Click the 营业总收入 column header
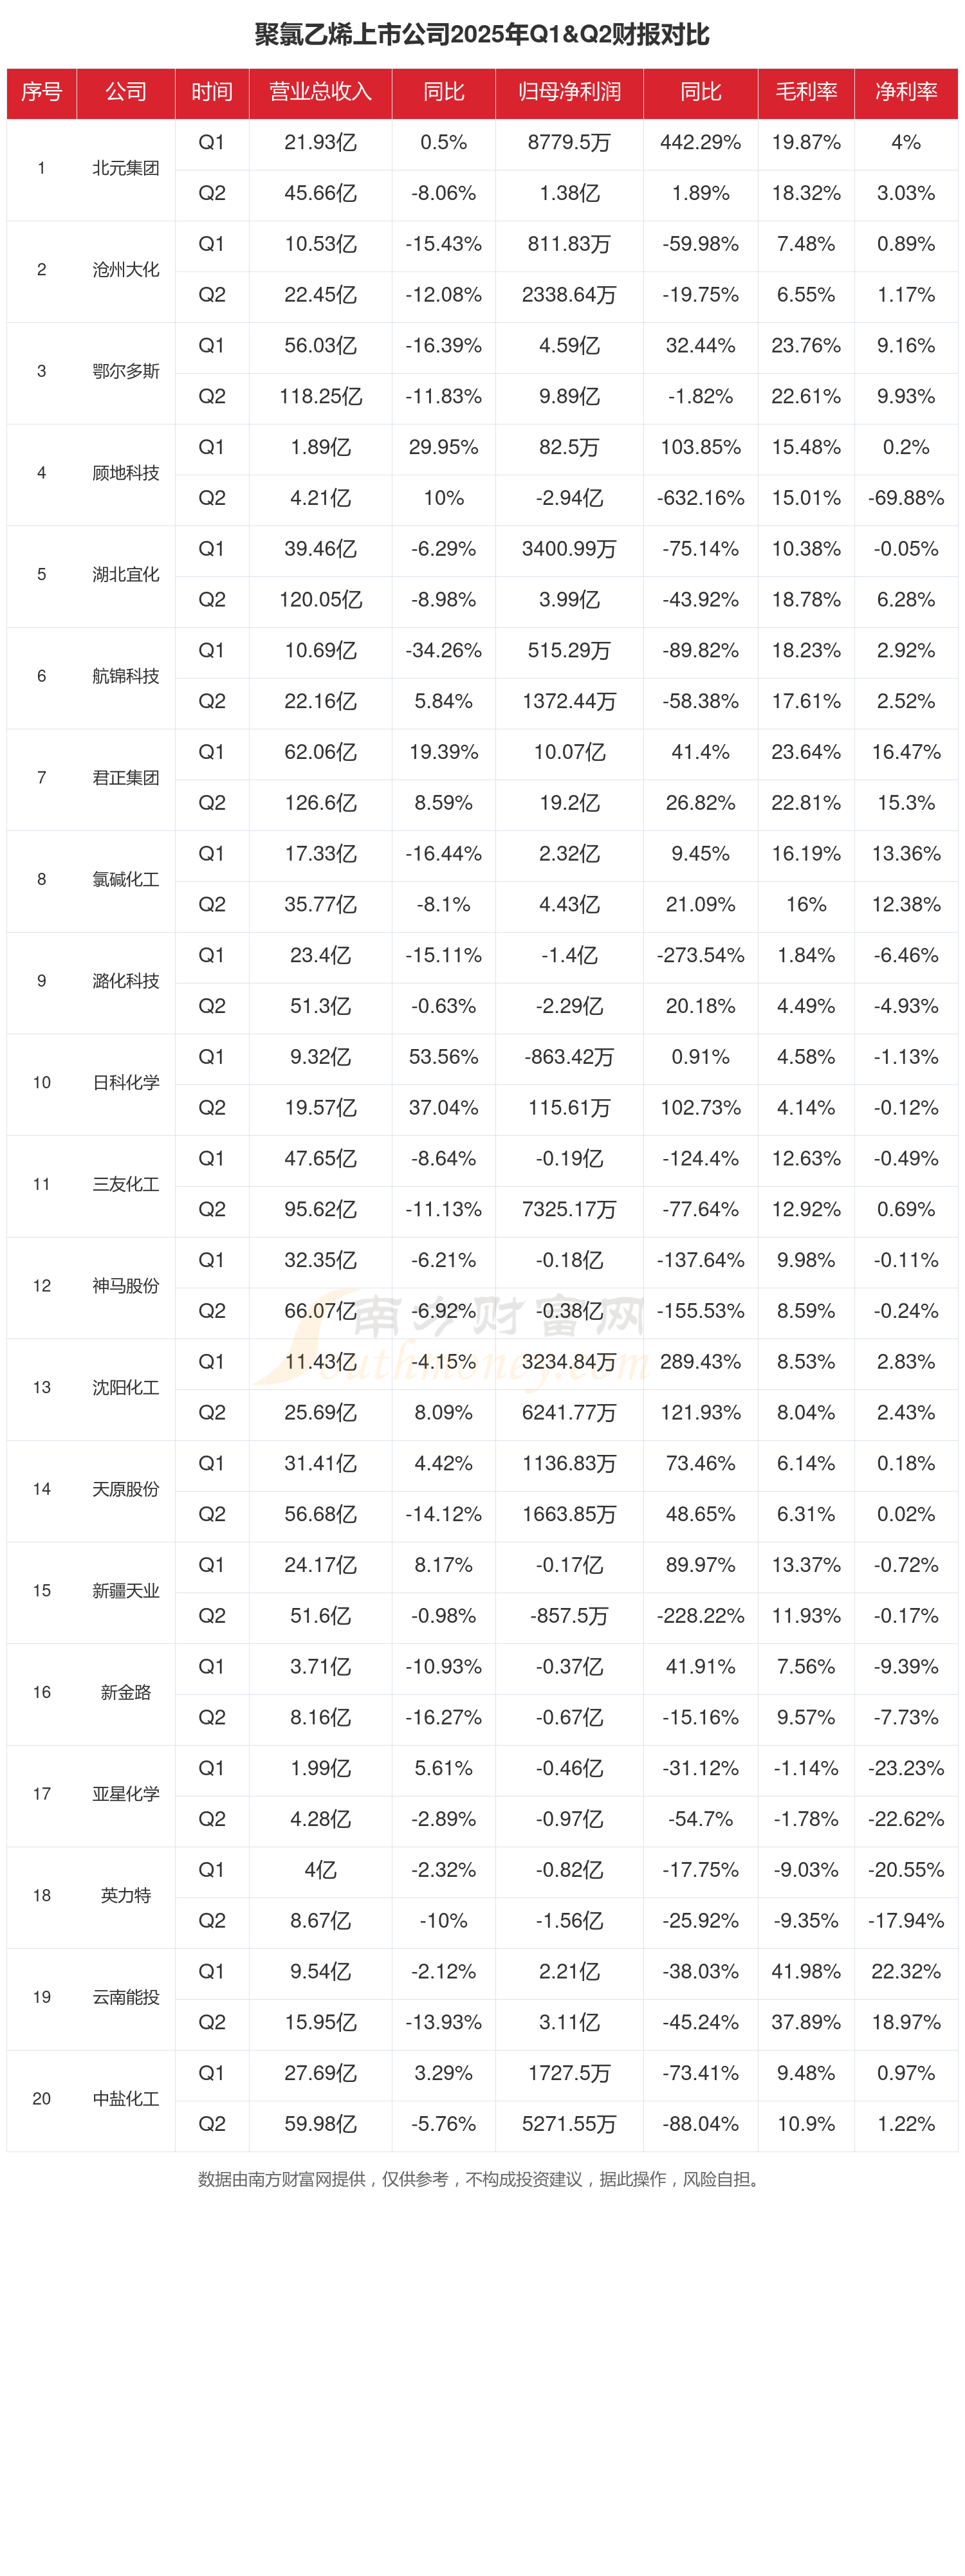The image size is (965, 2576). [320, 92]
